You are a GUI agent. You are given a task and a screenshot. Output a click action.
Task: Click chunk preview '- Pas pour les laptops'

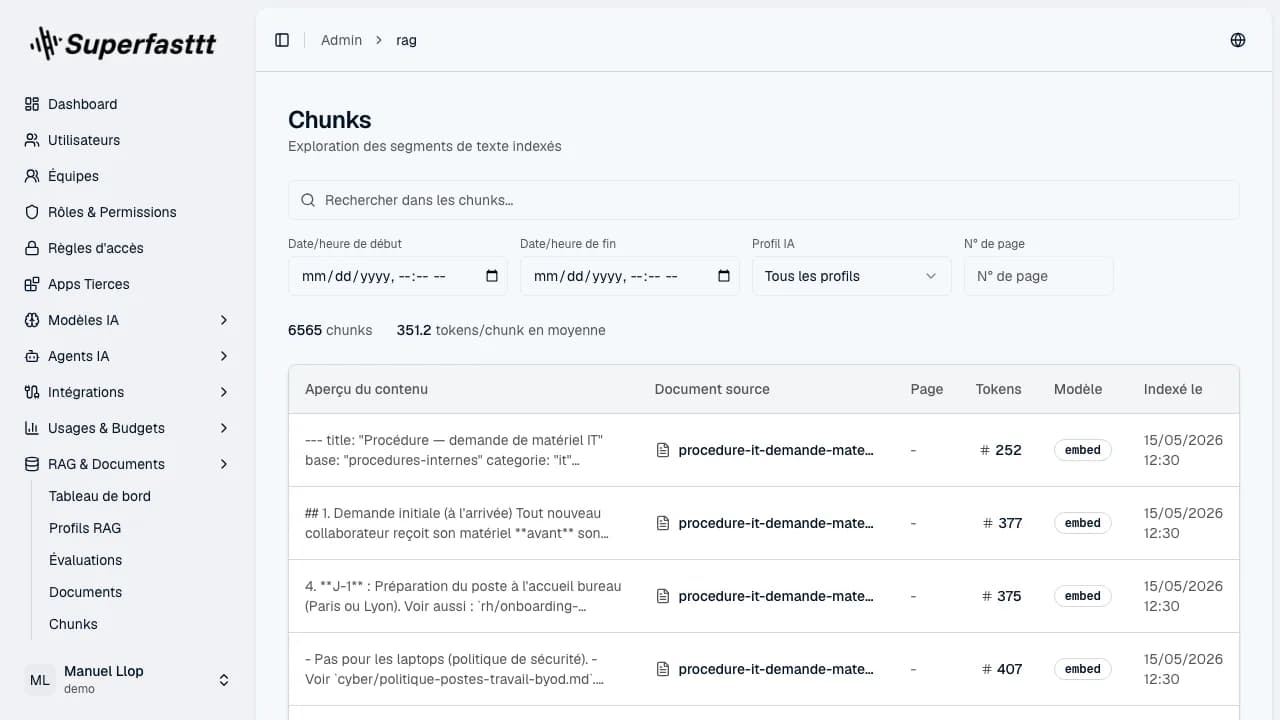pyautogui.click(x=454, y=669)
